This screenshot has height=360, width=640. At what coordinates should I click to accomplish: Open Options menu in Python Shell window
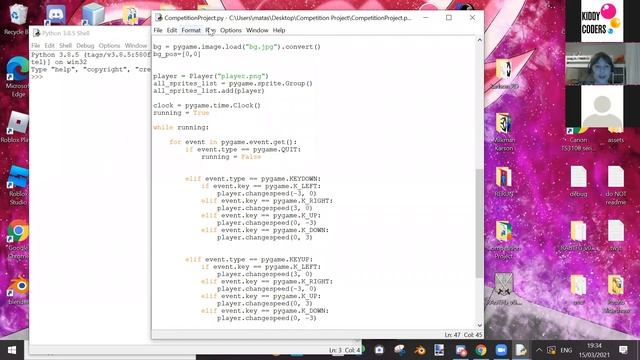click(x=109, y=45)
